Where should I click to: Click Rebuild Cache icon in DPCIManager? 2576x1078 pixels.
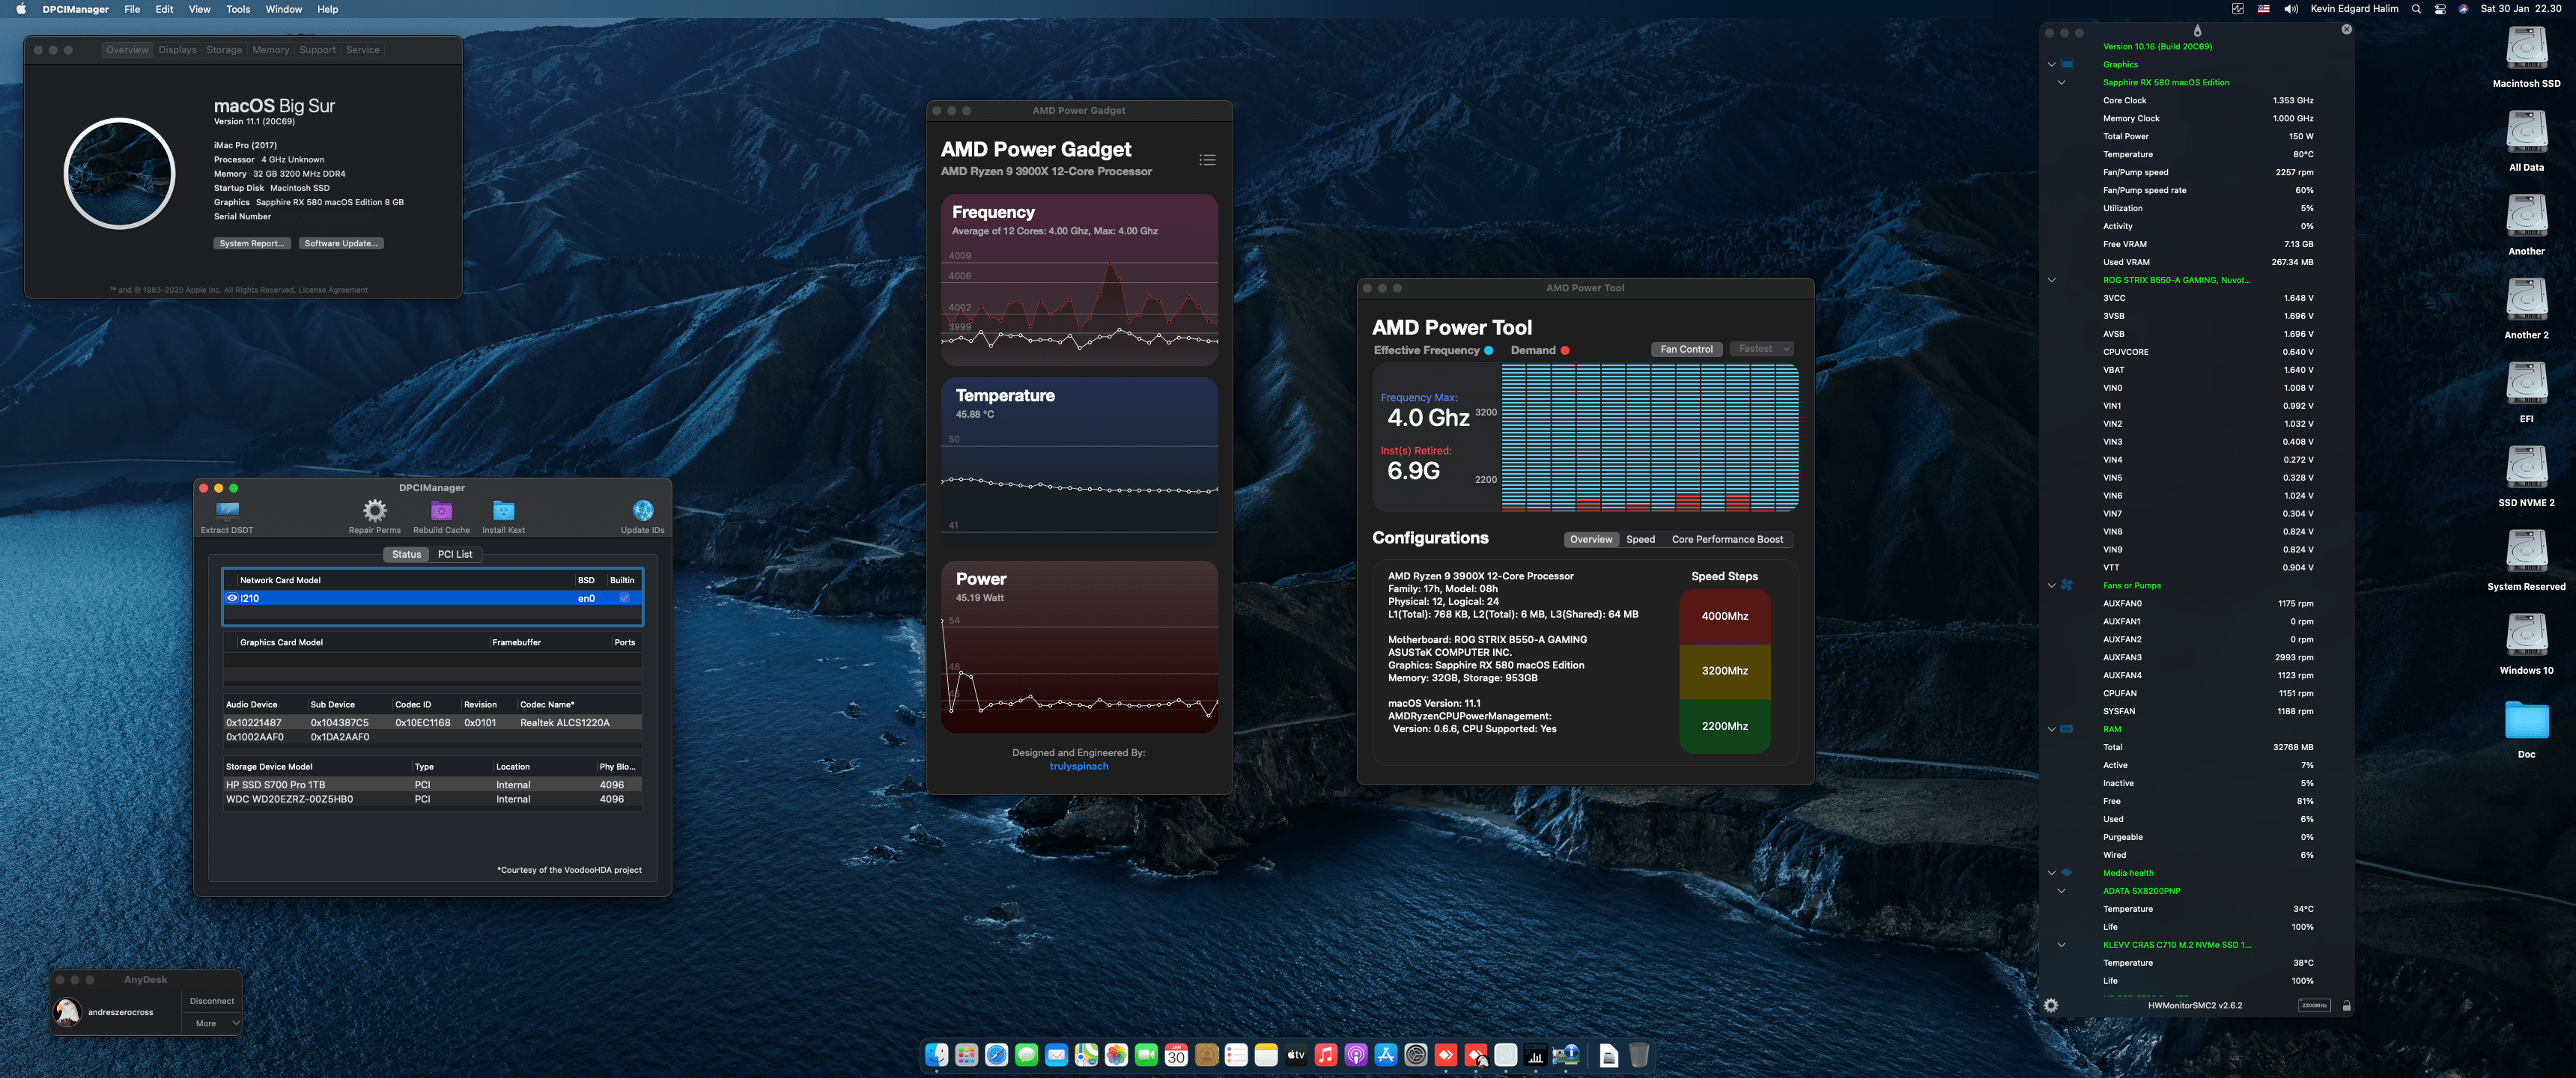click(441, 511)
